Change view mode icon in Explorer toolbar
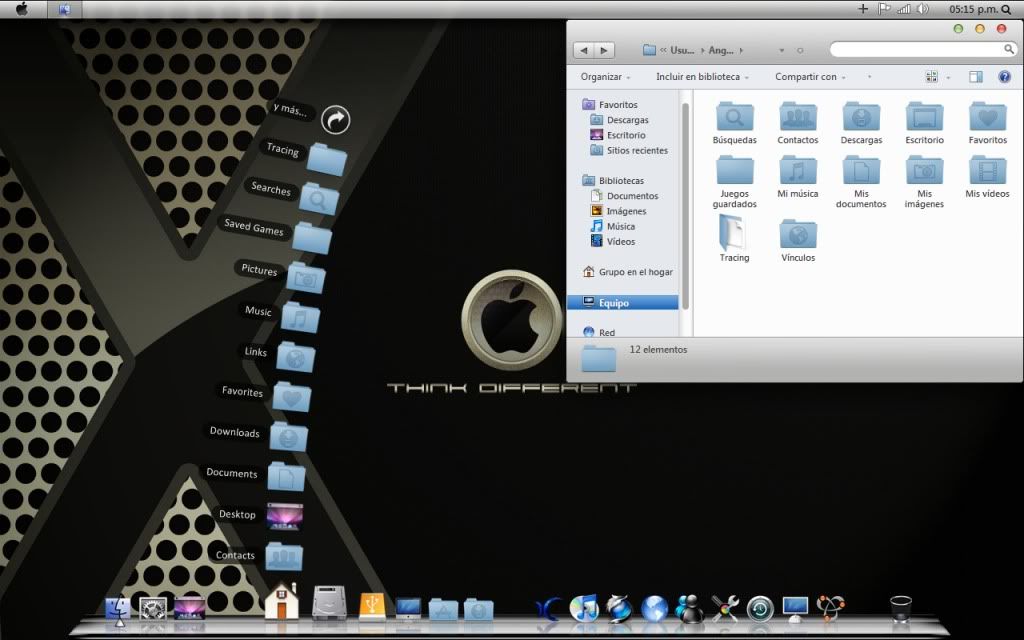1024x640 pixels. (x=932, y=76)
